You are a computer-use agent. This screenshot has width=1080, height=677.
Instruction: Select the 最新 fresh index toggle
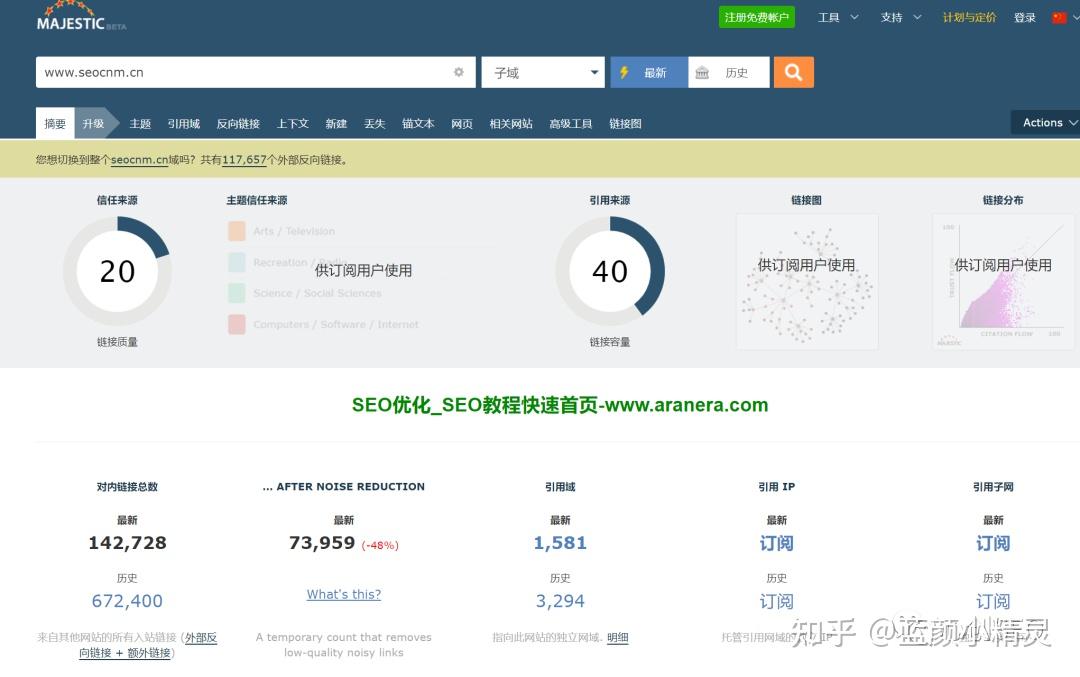pos(649,72)
